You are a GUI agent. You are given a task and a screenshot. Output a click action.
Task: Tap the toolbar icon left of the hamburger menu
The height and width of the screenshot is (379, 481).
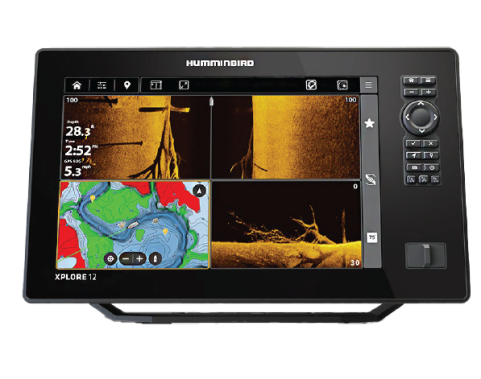coord(342,85)
